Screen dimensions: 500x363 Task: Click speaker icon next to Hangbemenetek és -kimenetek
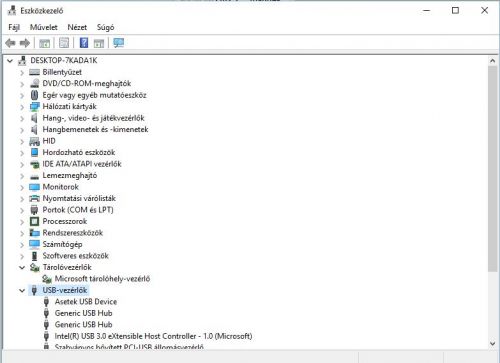(34, 129)
